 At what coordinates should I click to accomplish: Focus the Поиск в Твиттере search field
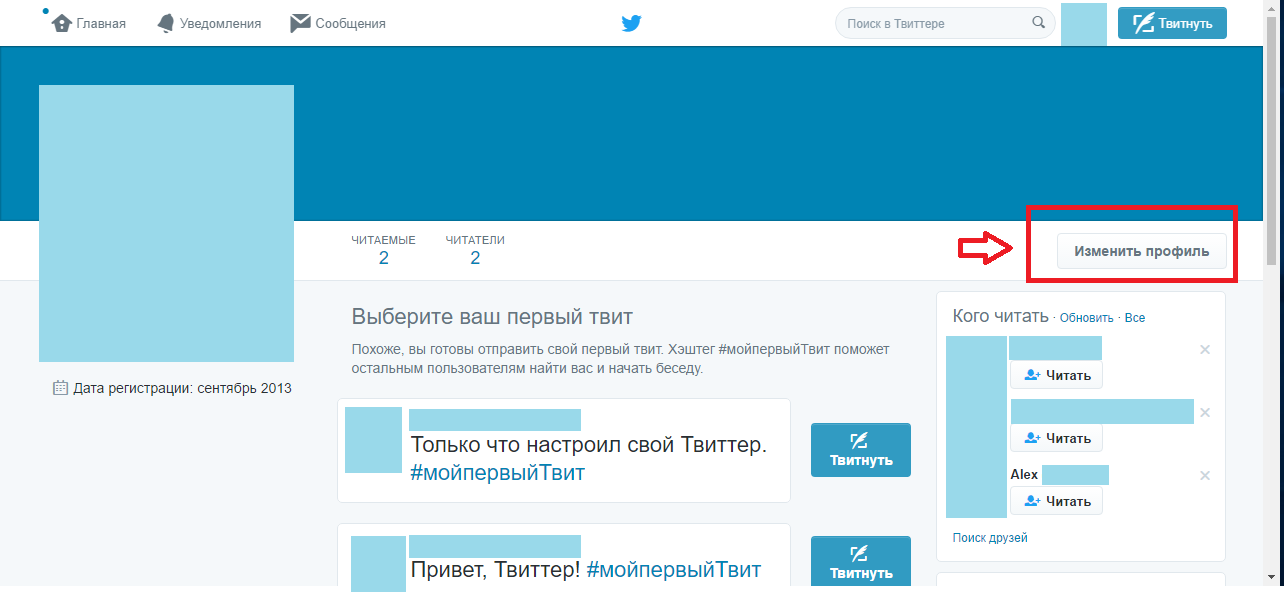pos(945,23)
